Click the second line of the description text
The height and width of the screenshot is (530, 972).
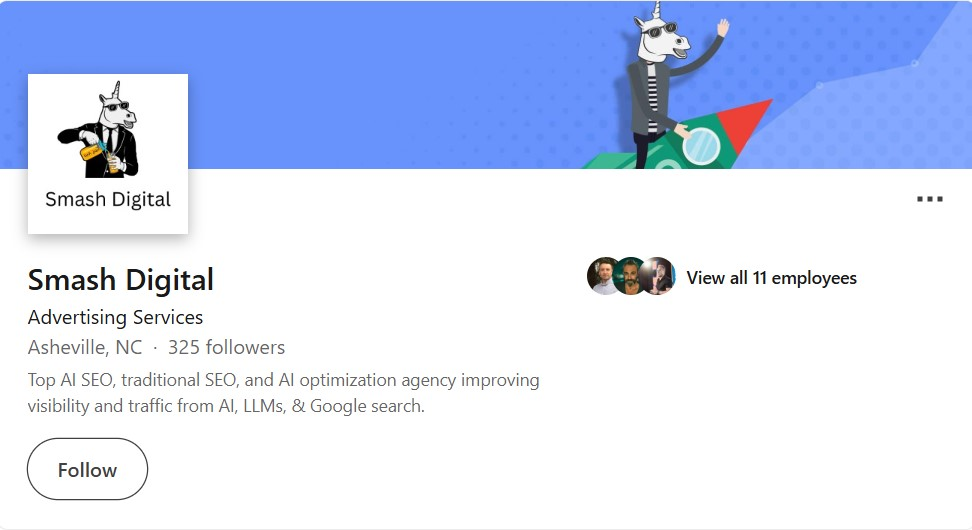226,406
